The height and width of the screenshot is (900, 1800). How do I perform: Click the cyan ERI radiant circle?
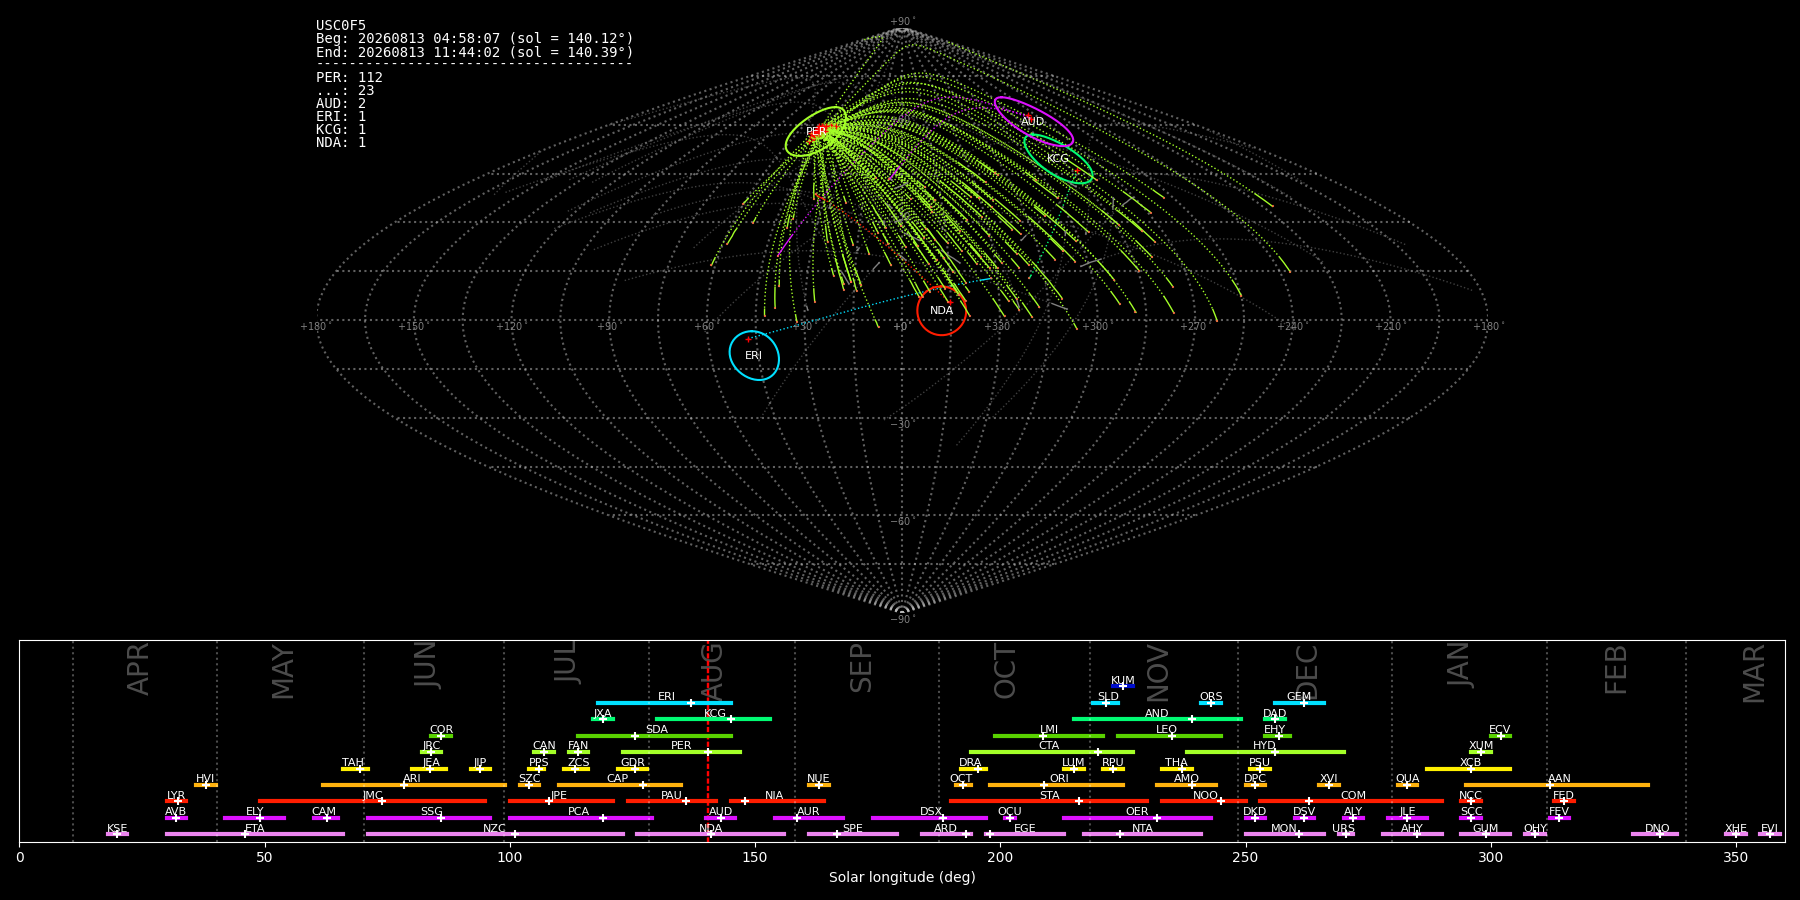click(754, 355)
